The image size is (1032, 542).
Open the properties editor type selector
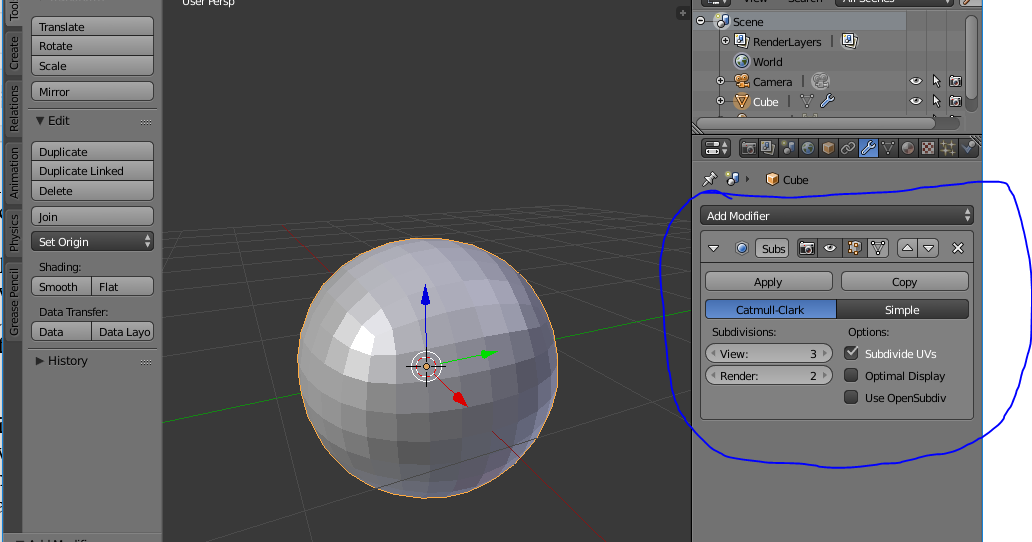(x=716, y=148)
